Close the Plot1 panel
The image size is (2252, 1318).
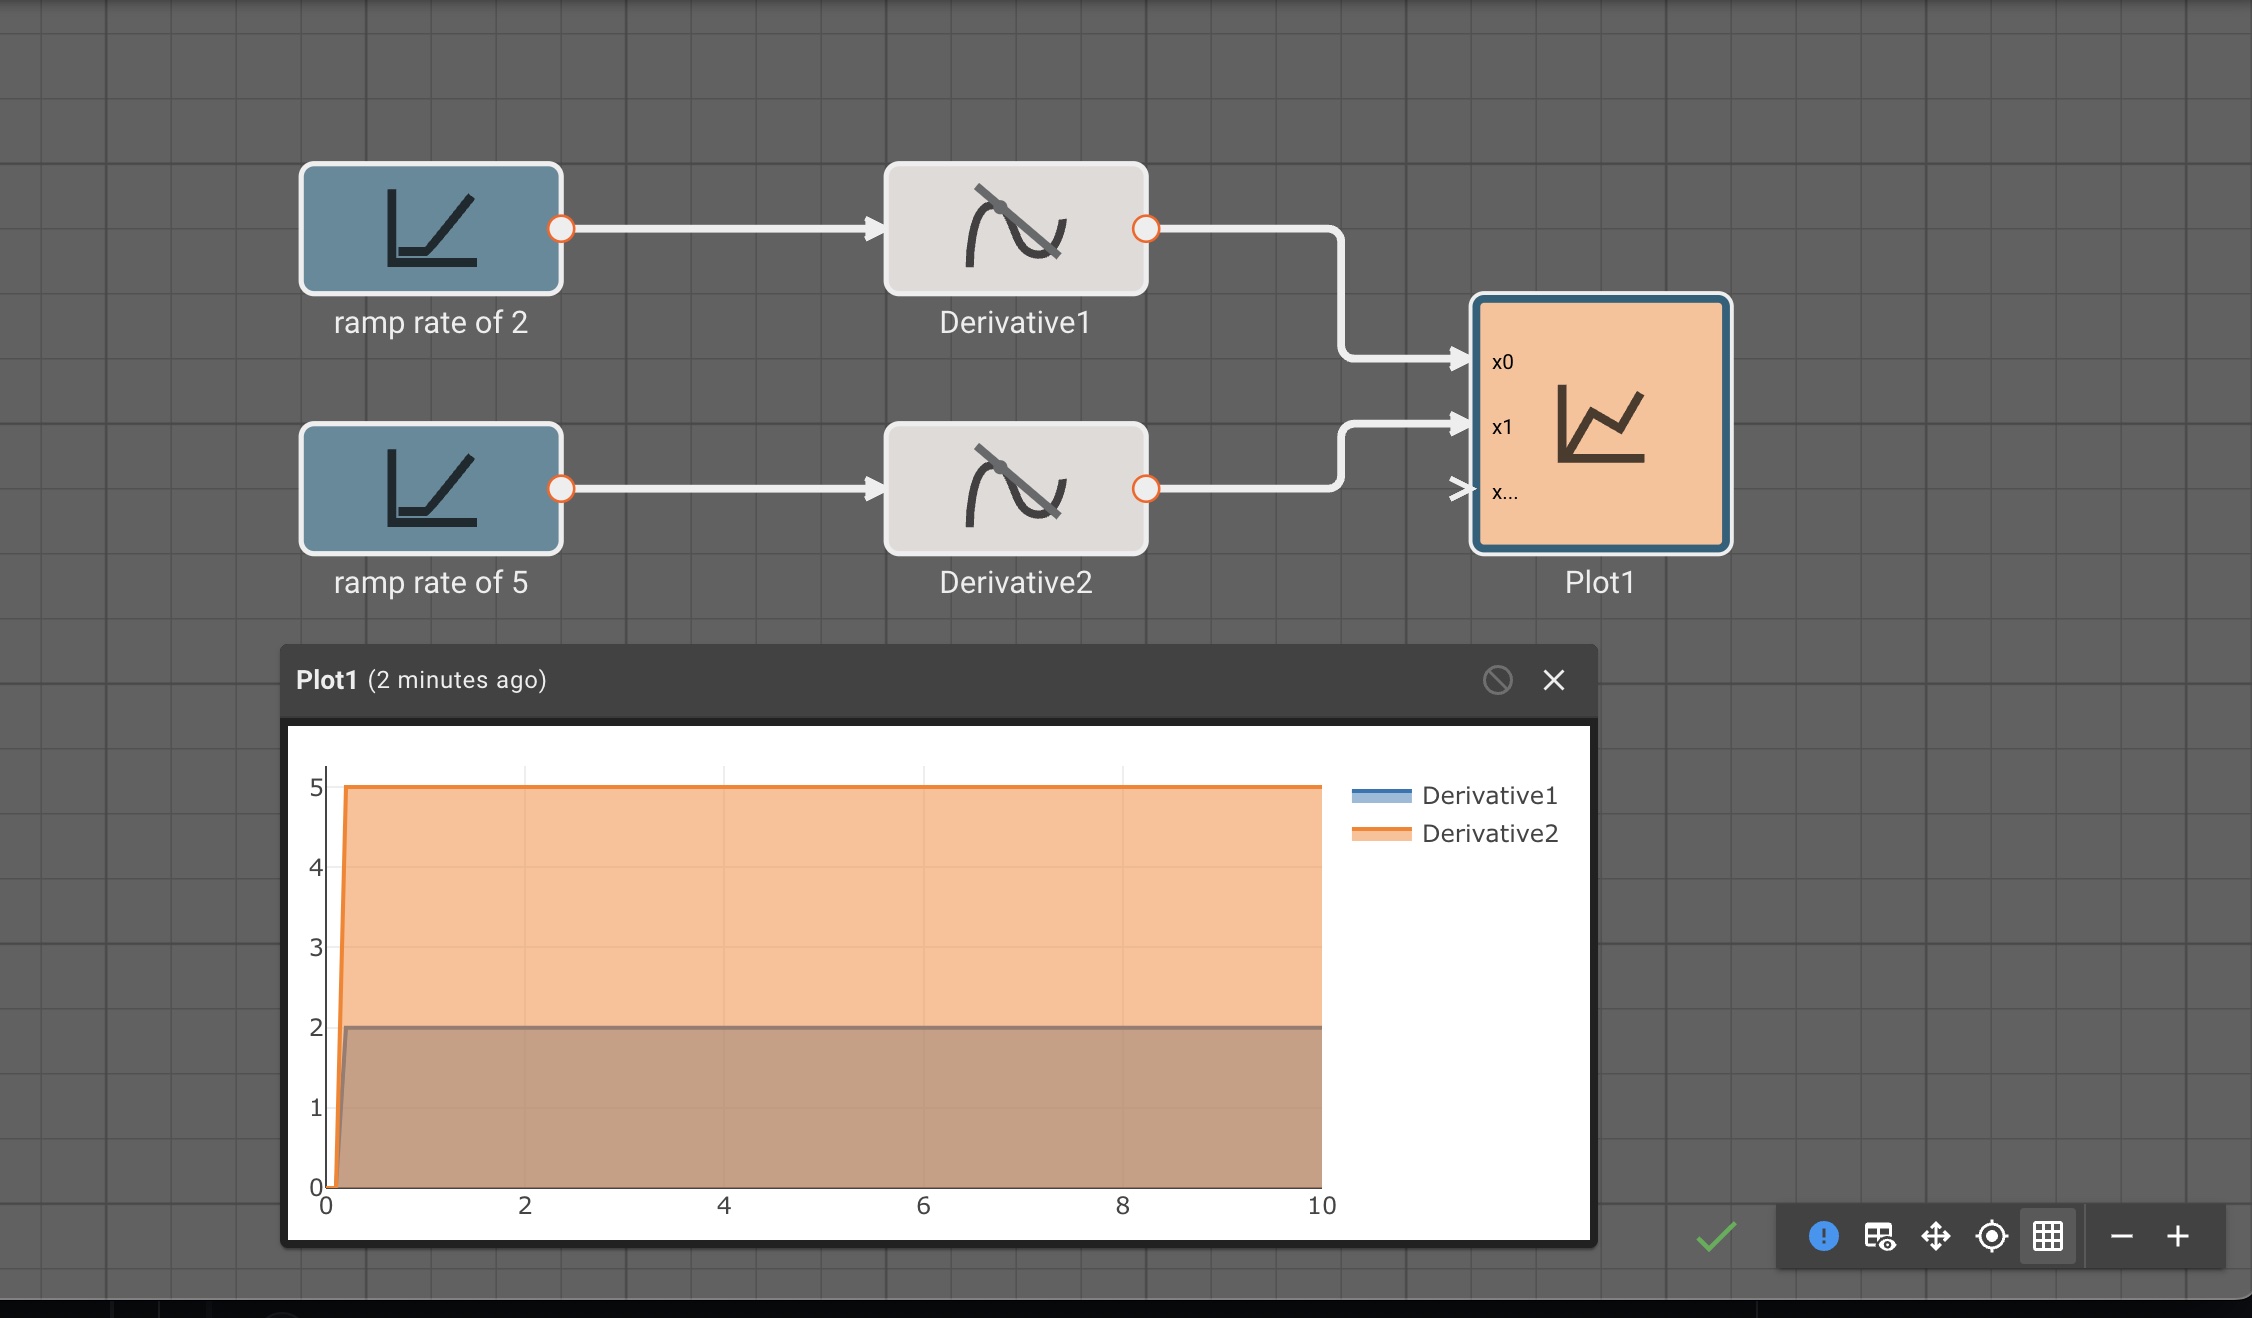pos(1554,680)
